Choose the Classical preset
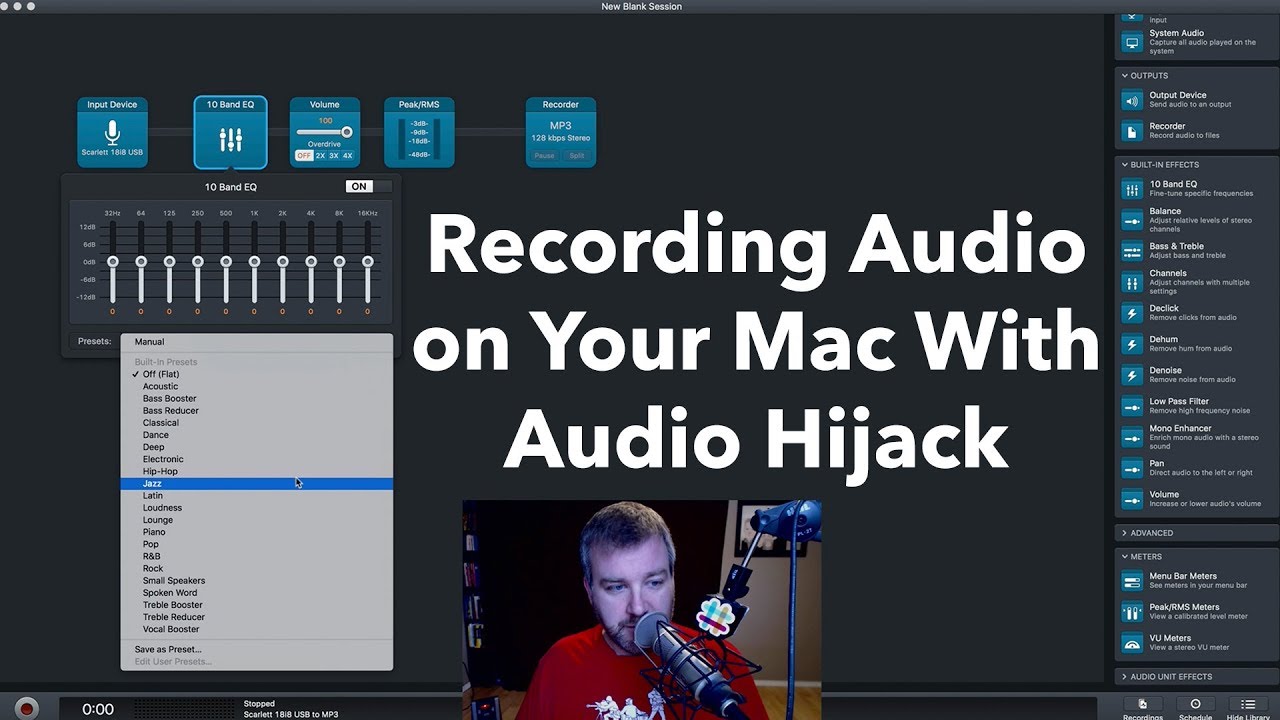 [x=257, y=423]
